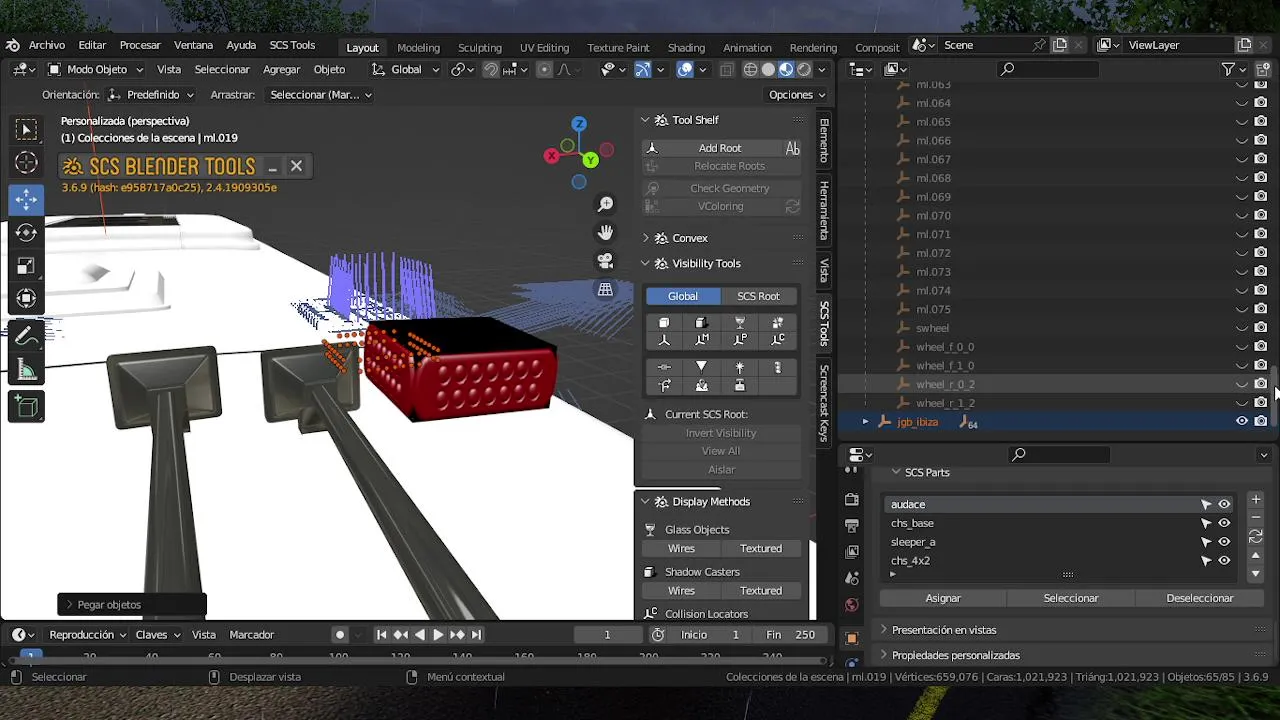
Task: Pick the Annotate tool
Action: click(x=26, y=336)
